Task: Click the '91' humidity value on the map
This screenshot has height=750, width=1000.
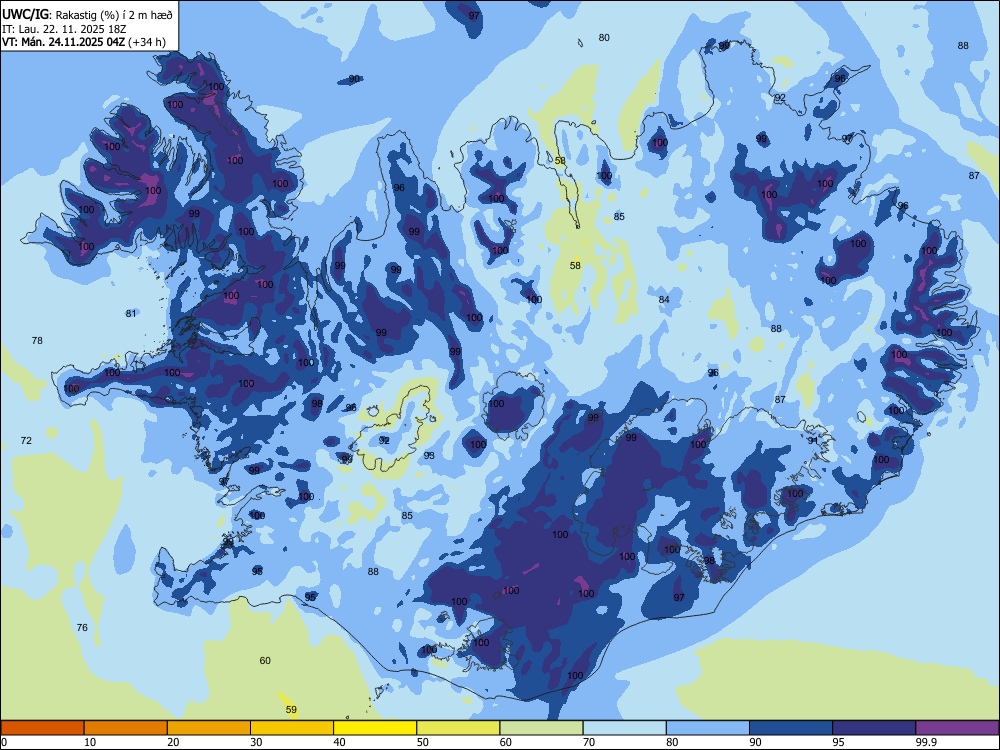Action: [x=812, y=441]
